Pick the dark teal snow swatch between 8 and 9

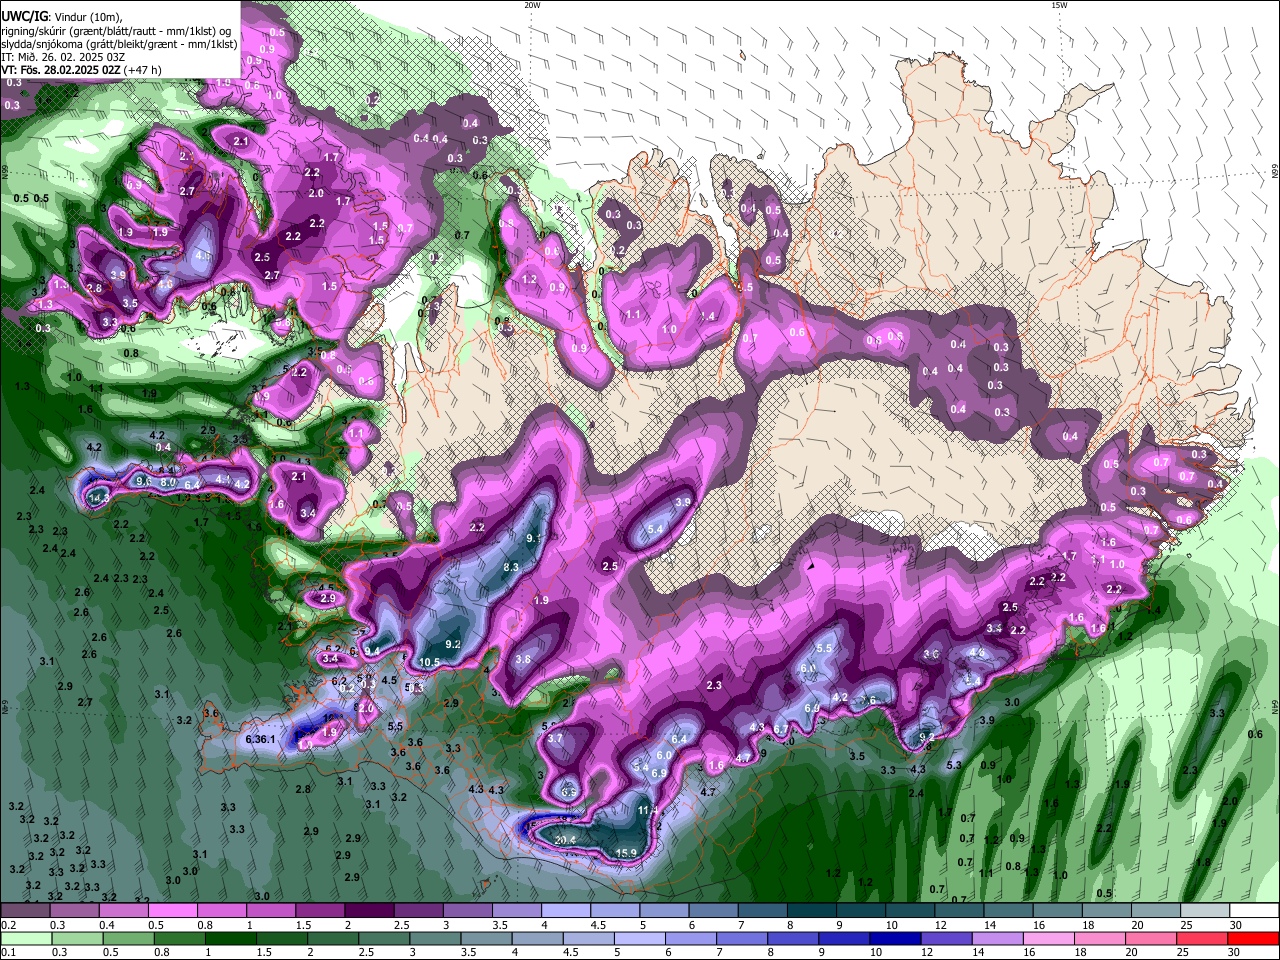[811, 910]
